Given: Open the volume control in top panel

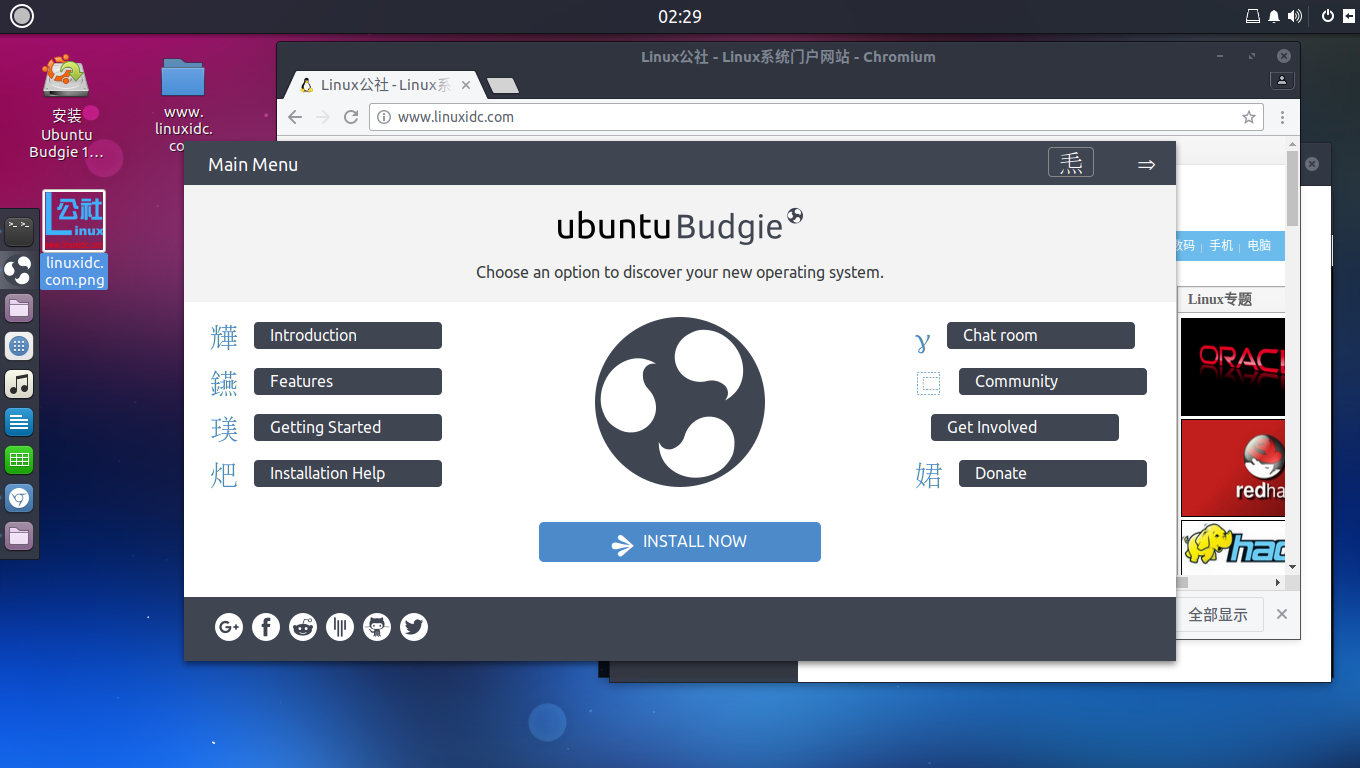Looking at the screenshot, I should 1295,16.
